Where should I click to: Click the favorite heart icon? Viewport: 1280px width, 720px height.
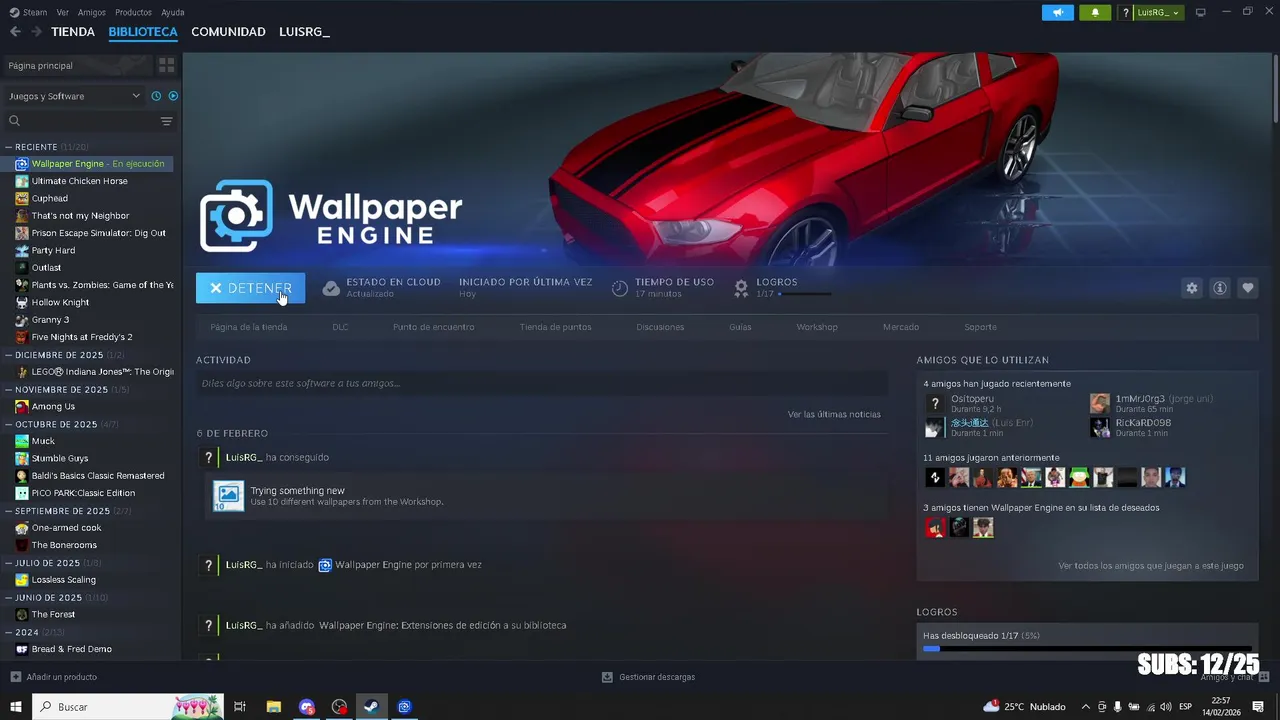click(x=1247, y=288)
